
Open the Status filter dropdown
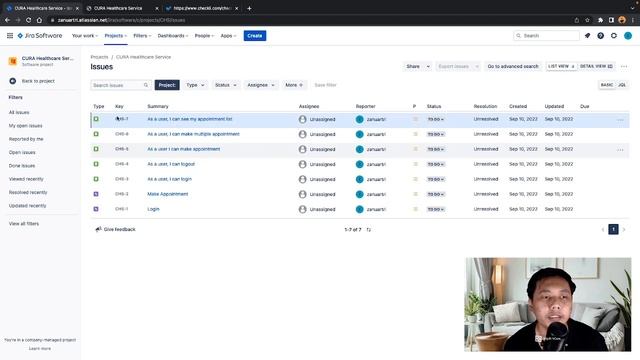pyautogui.click(x=225, y=85)
